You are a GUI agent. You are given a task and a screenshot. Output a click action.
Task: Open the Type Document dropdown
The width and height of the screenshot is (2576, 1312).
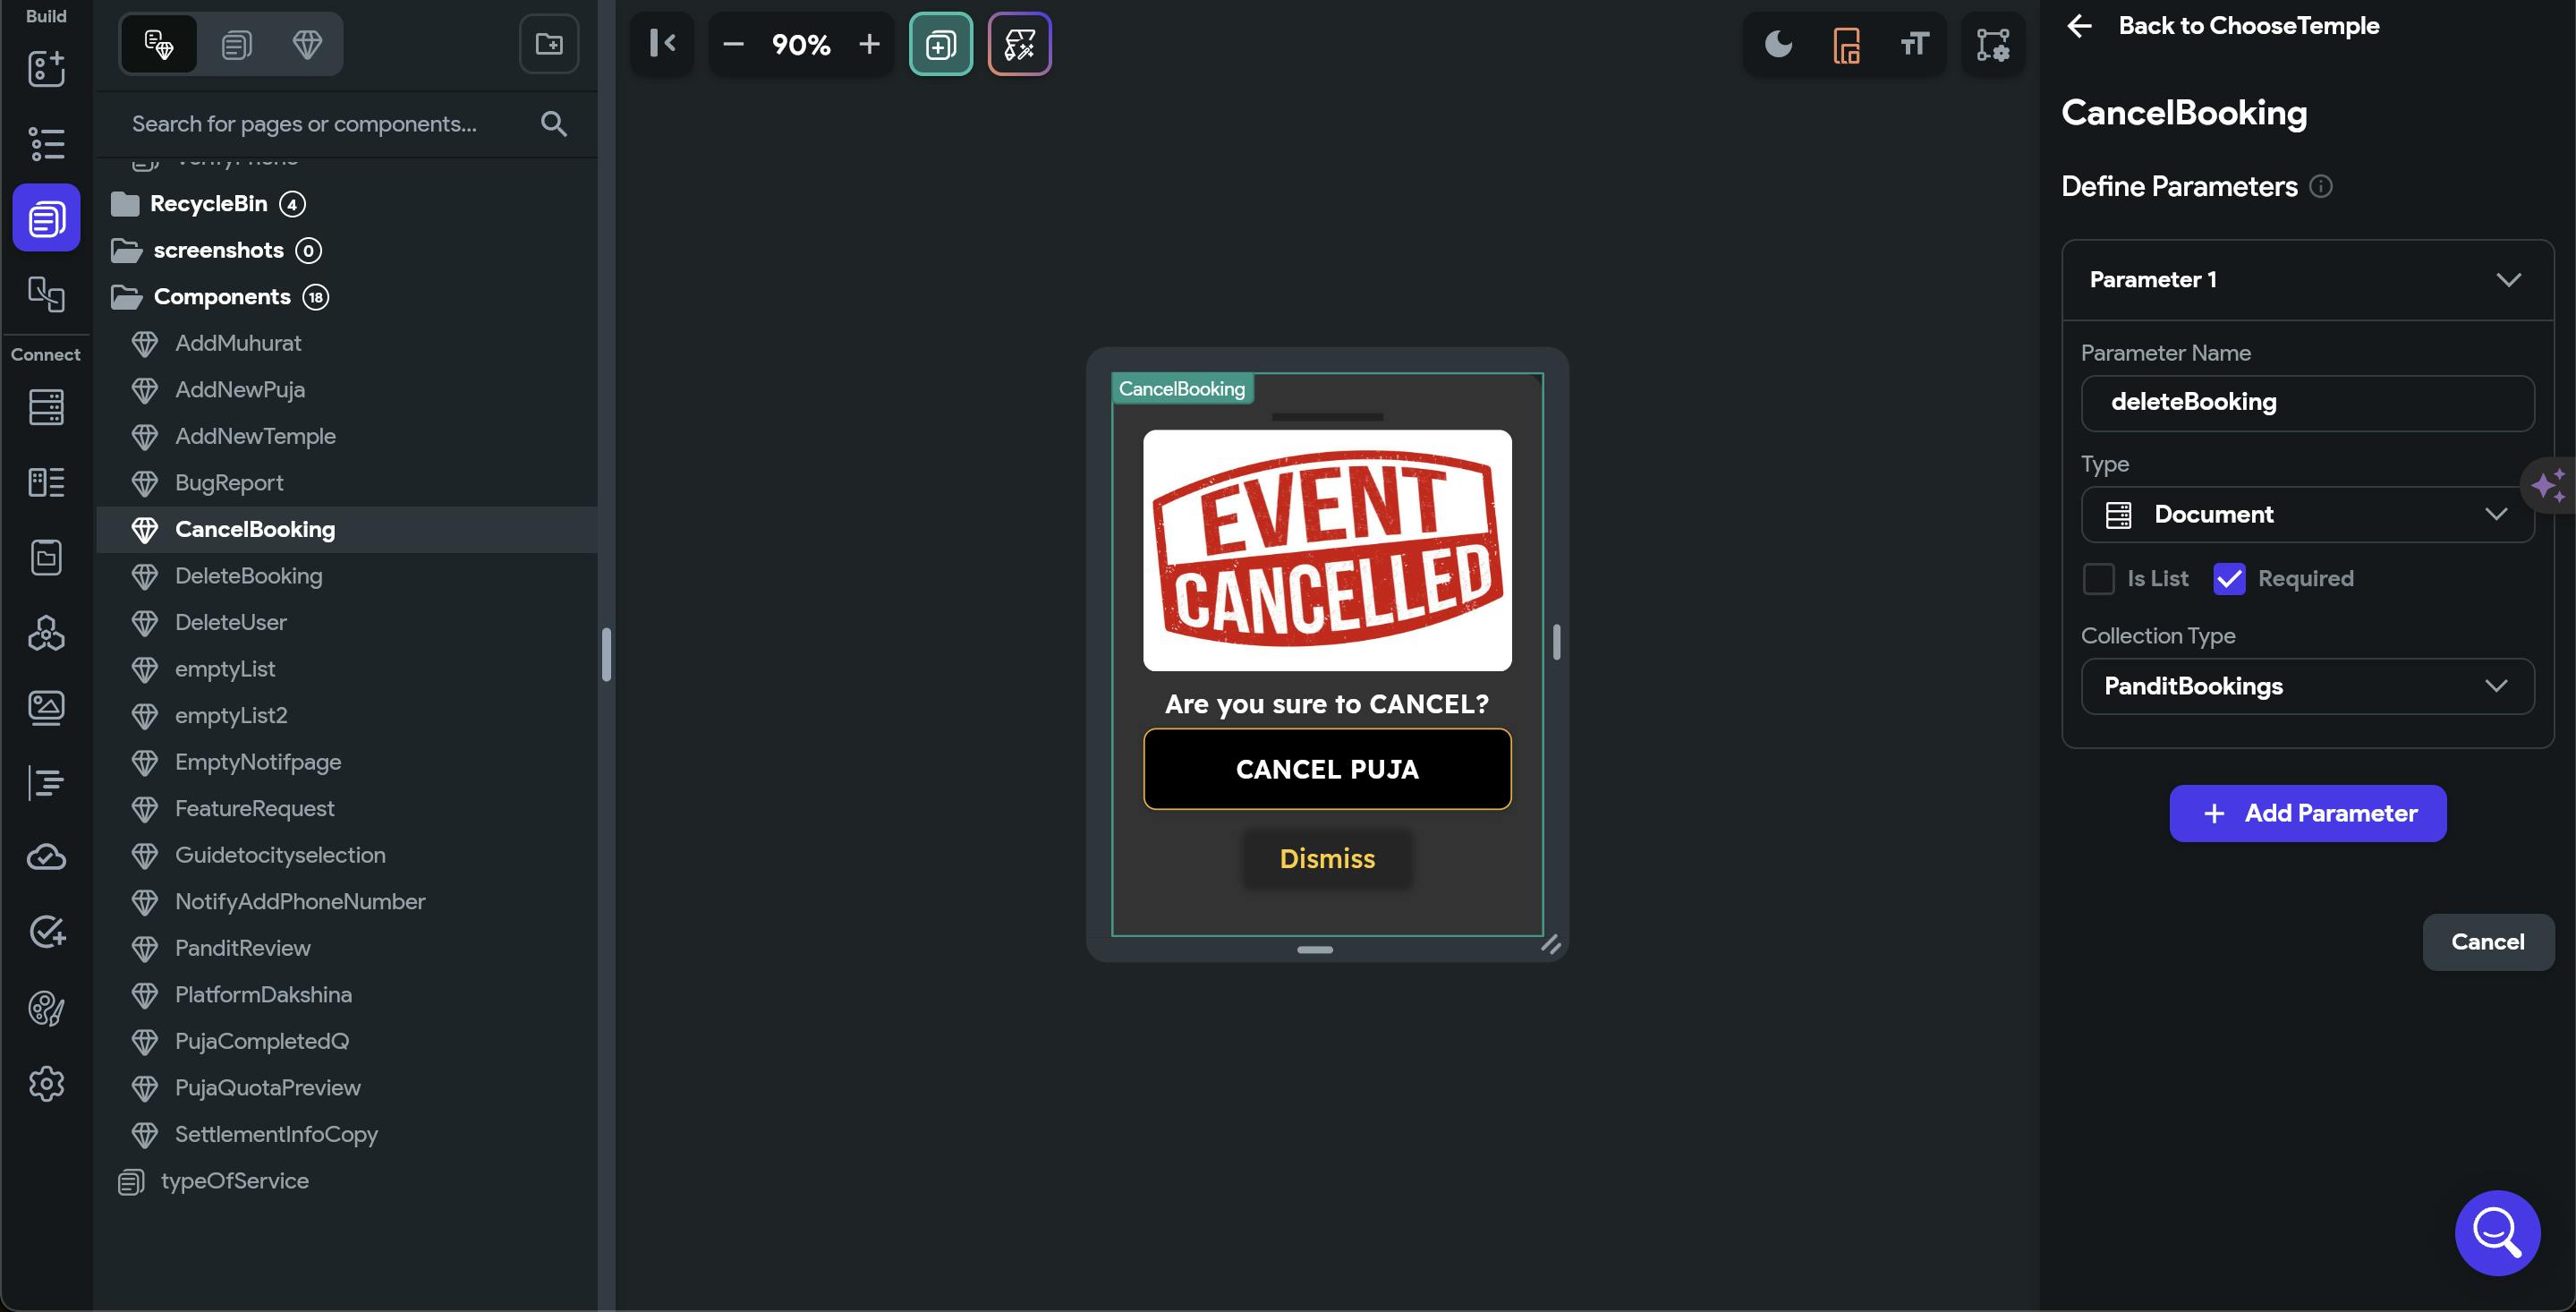(2307, 514)
